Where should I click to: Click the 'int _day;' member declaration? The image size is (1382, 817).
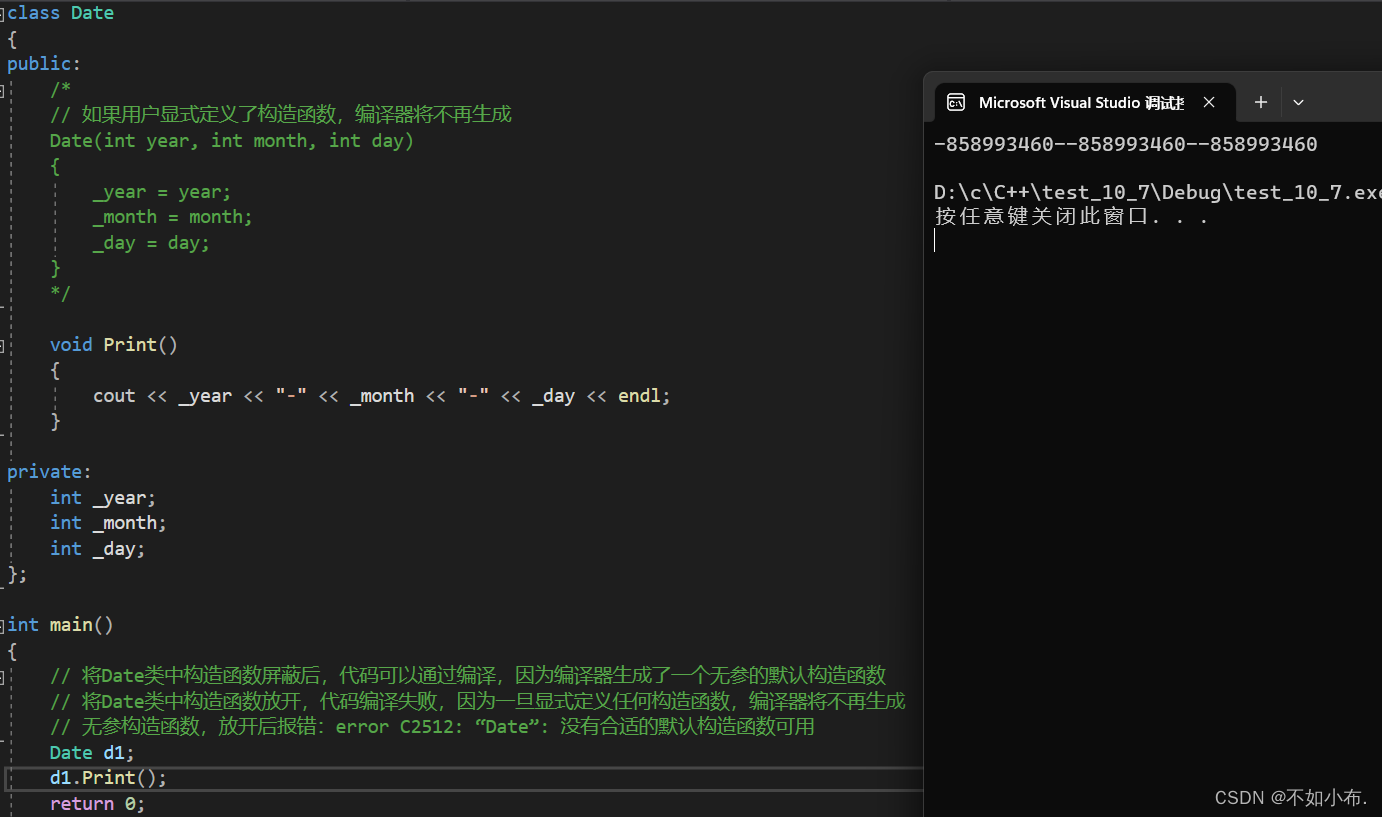(98, 549)
